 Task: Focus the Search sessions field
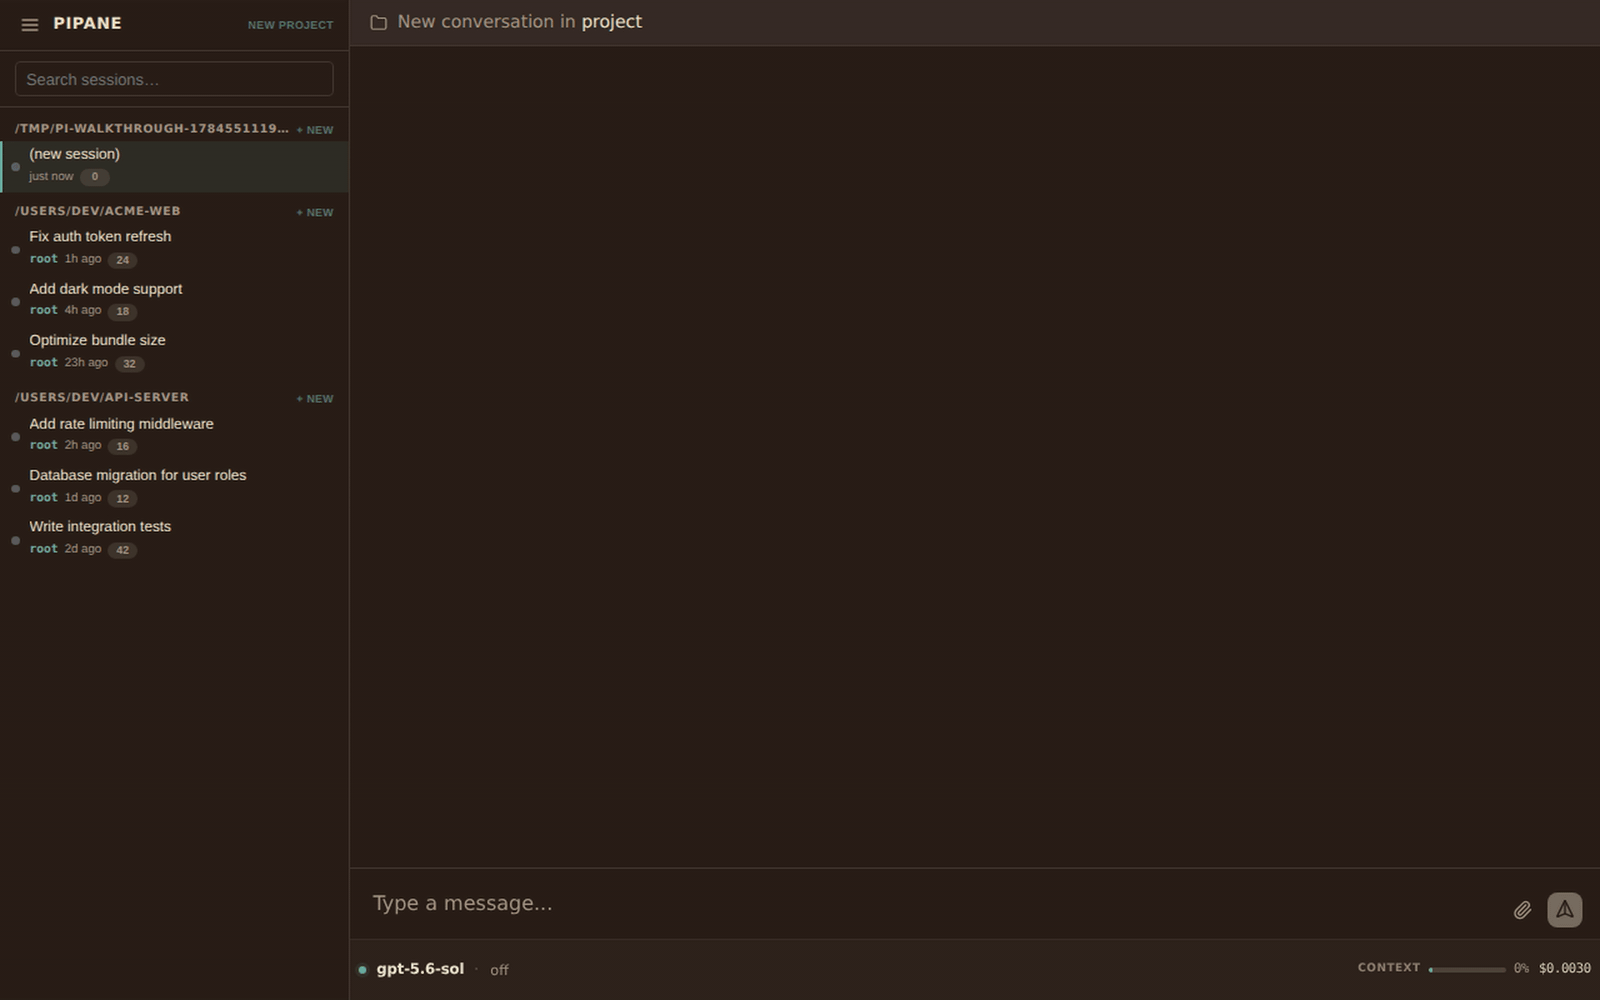[174, 79]
